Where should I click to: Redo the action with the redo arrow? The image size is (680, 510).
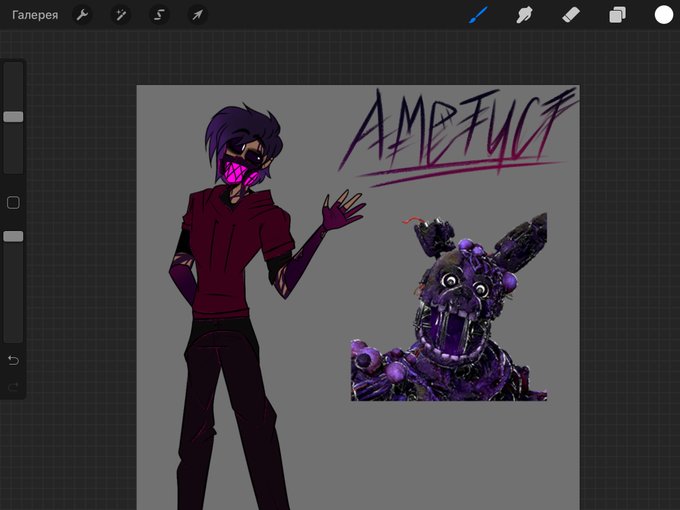13,386
